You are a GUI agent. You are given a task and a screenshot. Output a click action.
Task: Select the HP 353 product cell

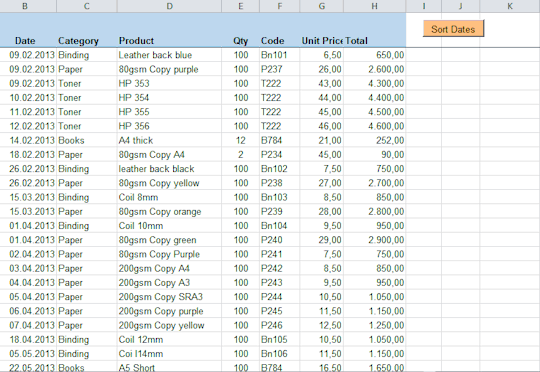click(169, 83)
